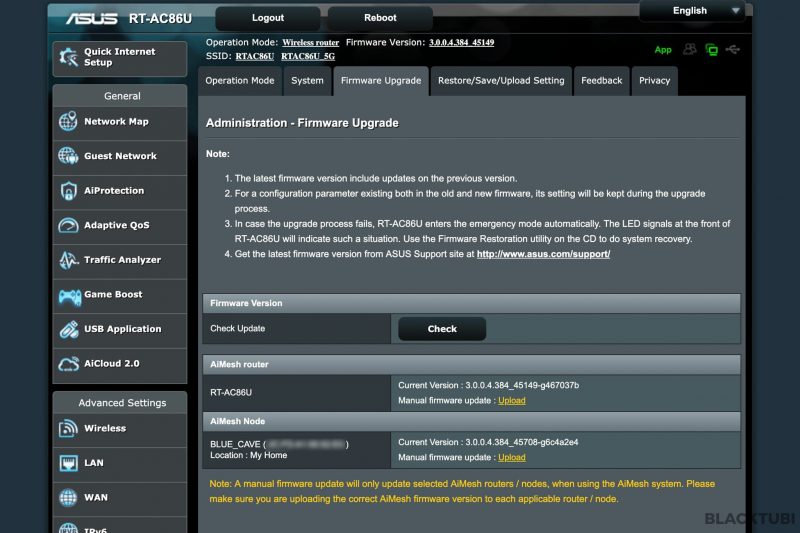
Task: Open the LAN menu item
Action: [120, 464]
